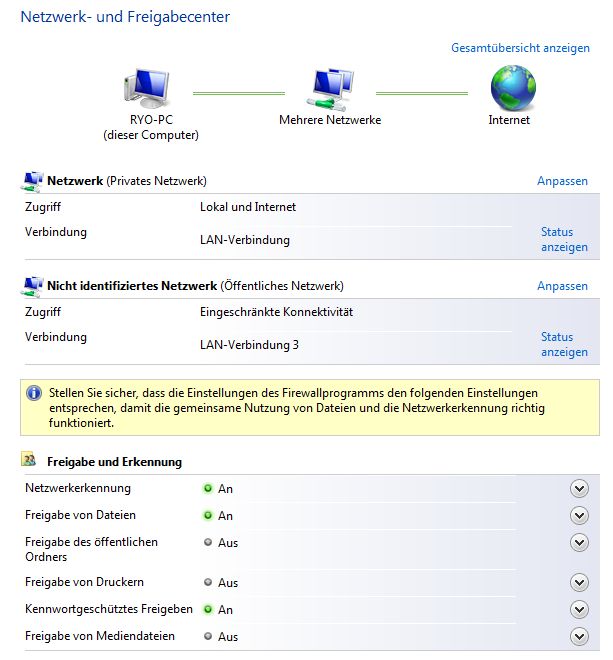
Task: Click Anpassen for the private Netzwerk
Action: tap(562, 181)
